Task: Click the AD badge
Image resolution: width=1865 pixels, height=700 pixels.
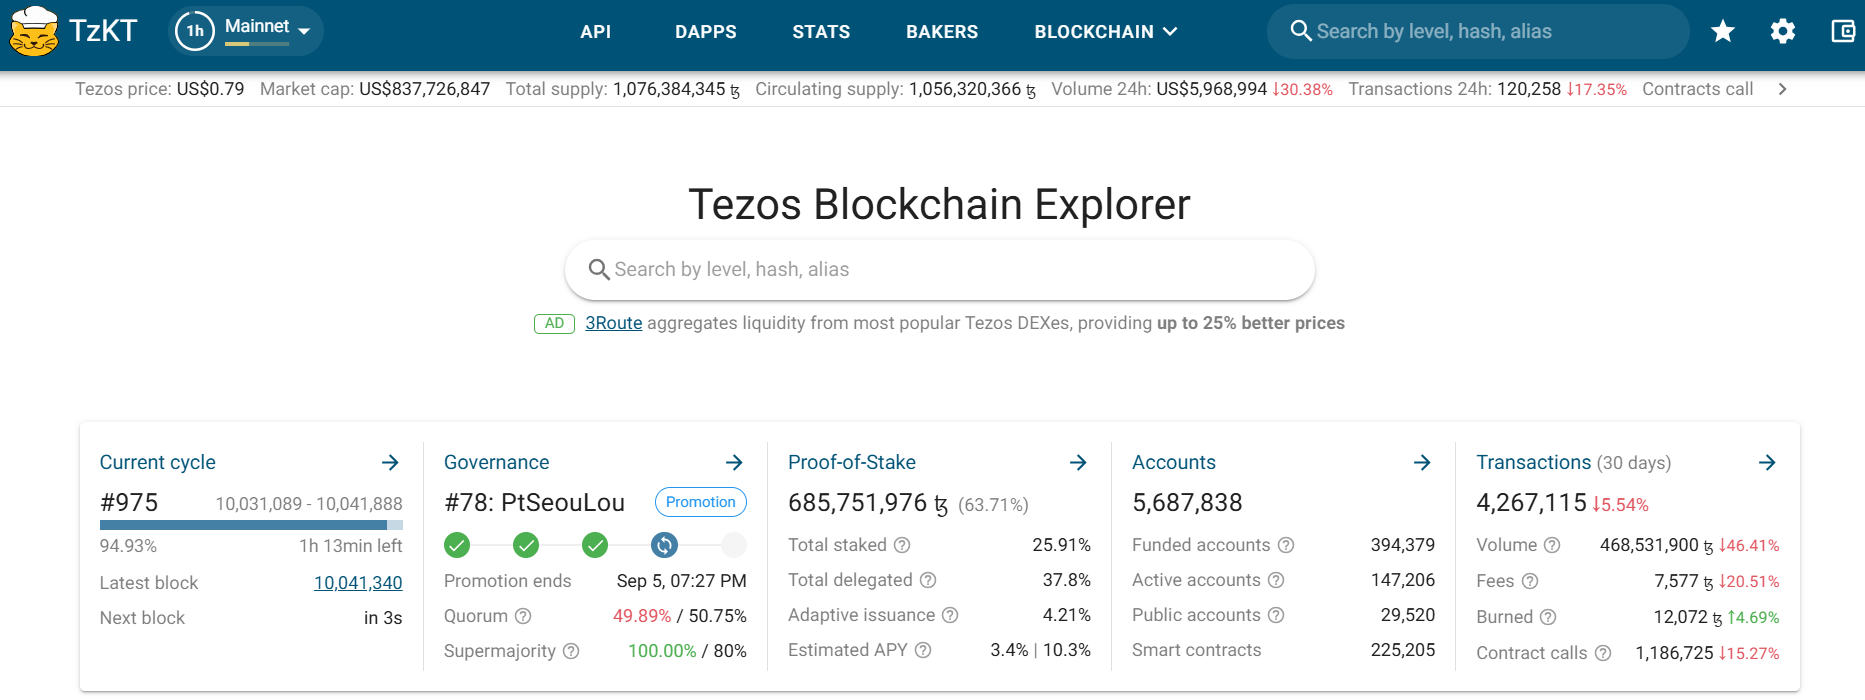Action: (x=554, y=323)
